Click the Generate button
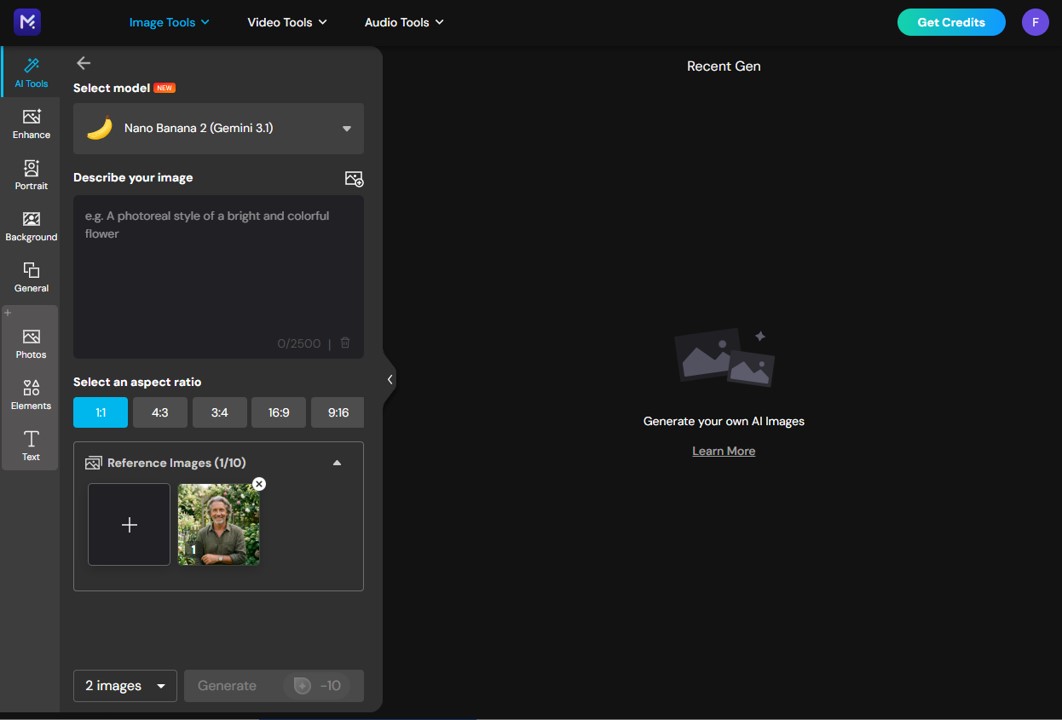 pos(274,685)
